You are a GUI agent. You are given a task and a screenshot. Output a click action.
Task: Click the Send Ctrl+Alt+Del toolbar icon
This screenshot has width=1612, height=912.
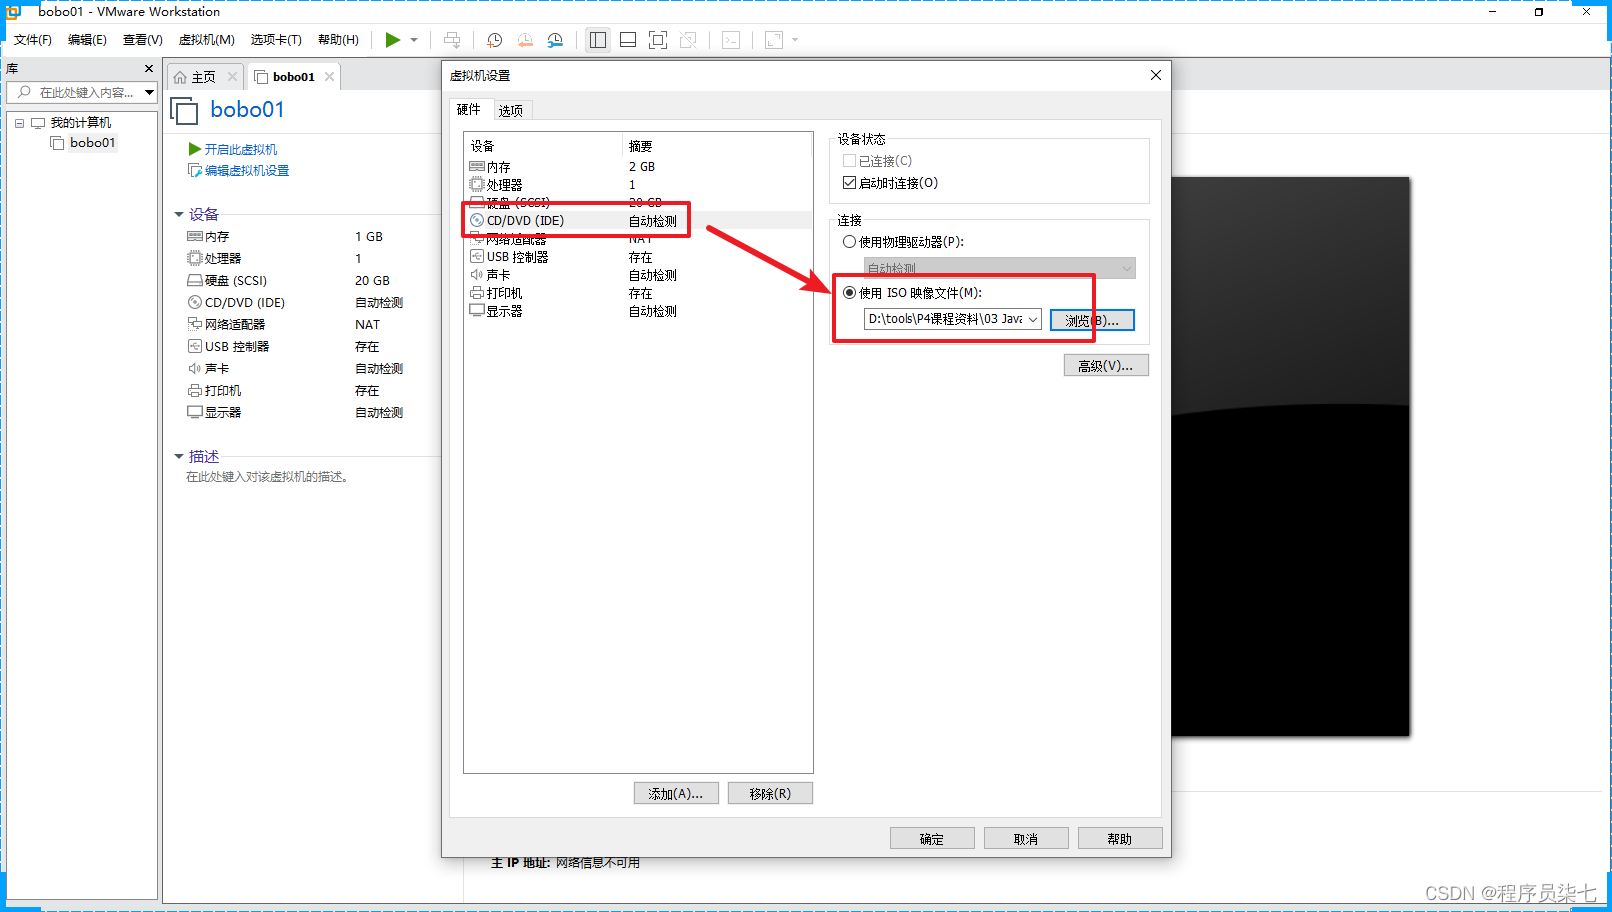pos(452,40)
